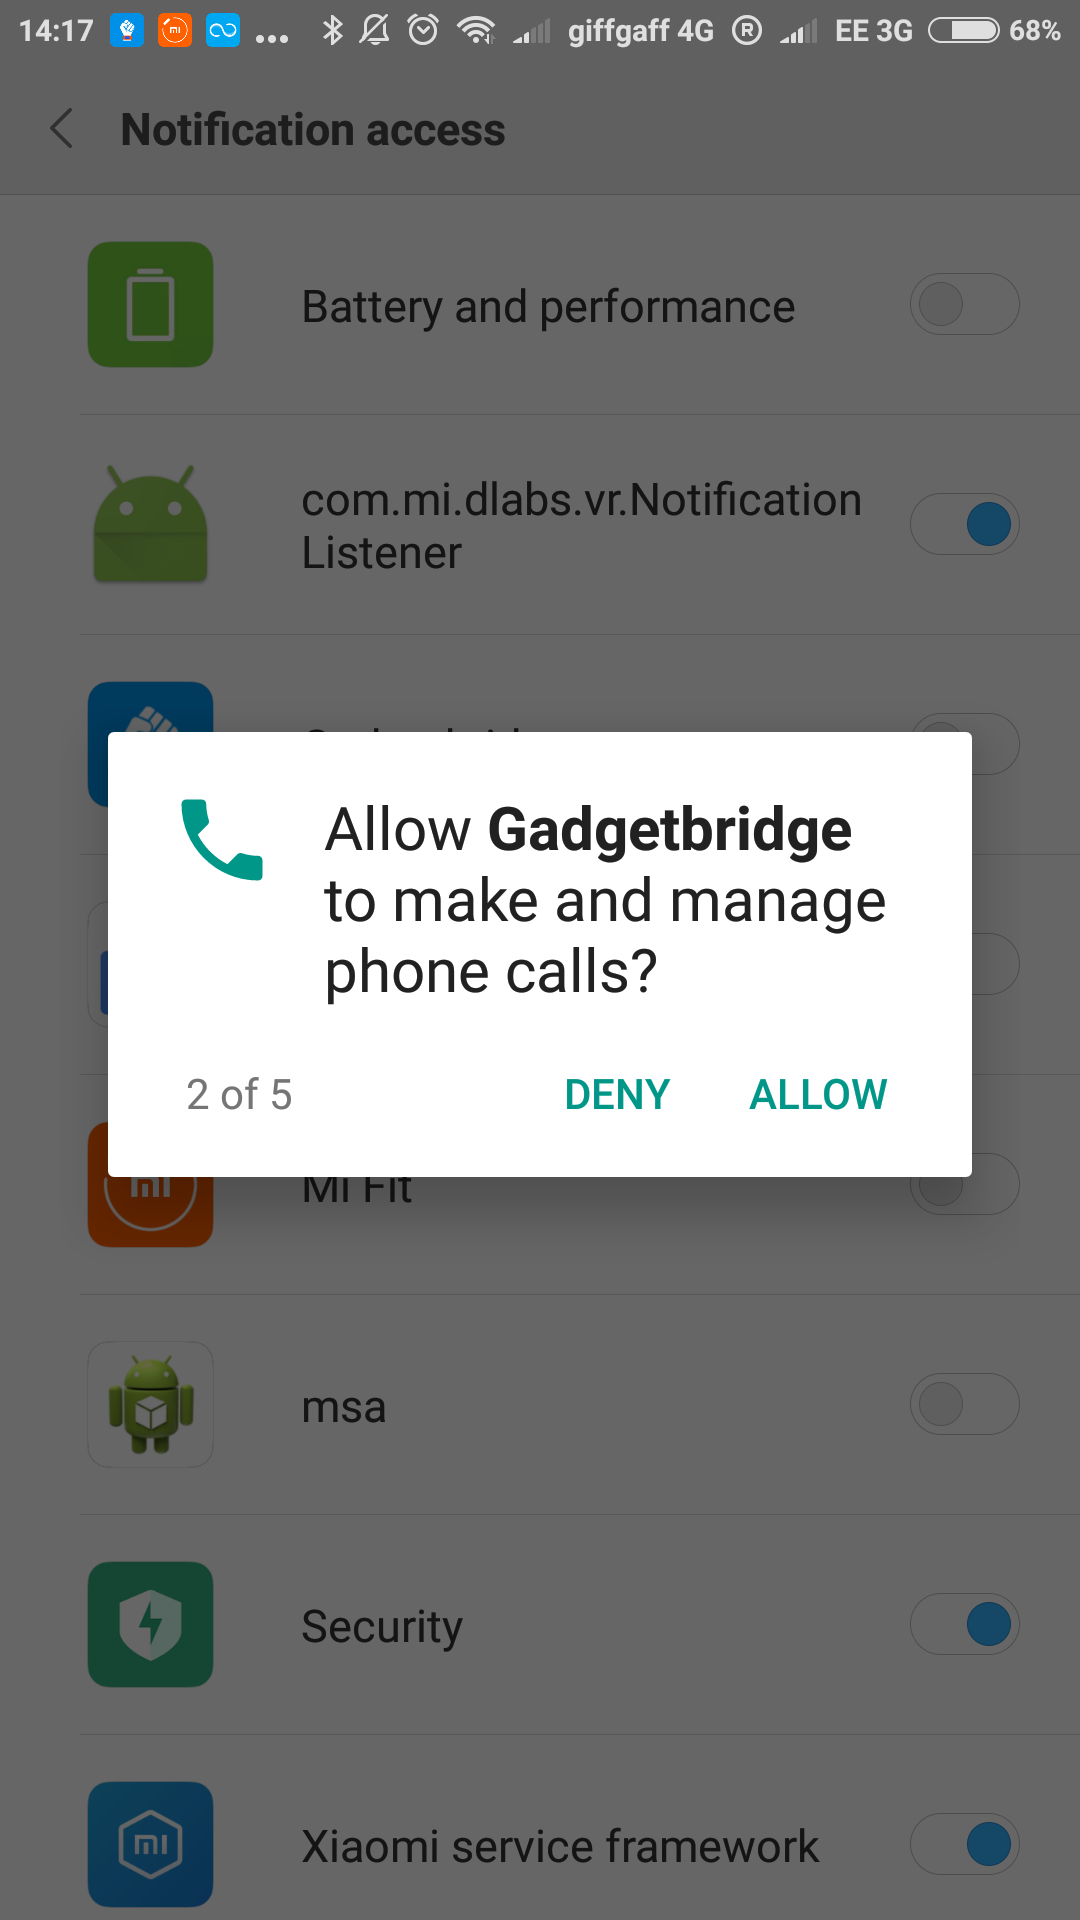
Task: Tap the Xiaomi service framework icon
Action: coord(150,1844)
